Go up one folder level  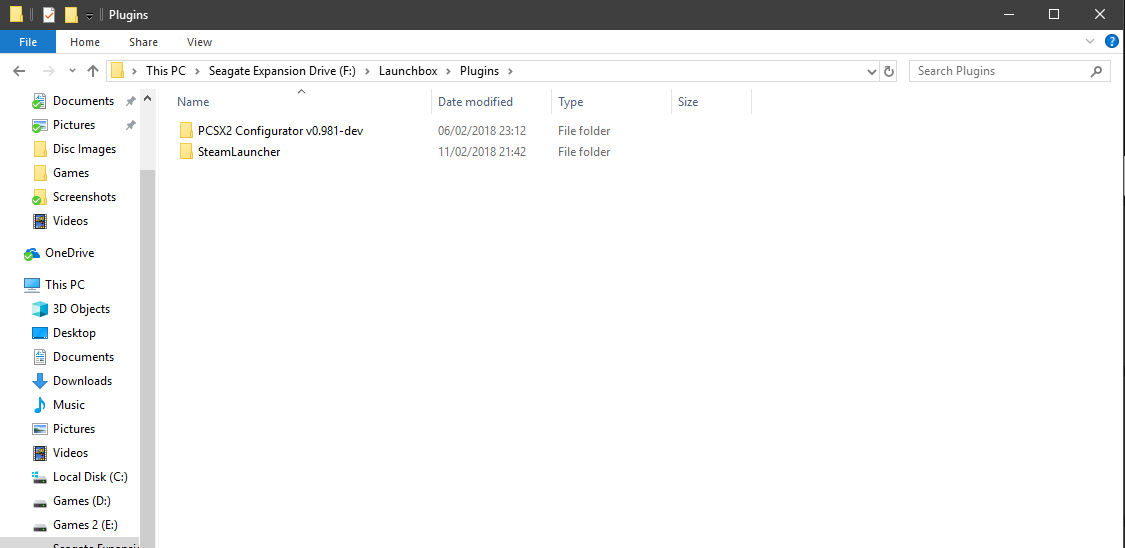click(93, 71)
